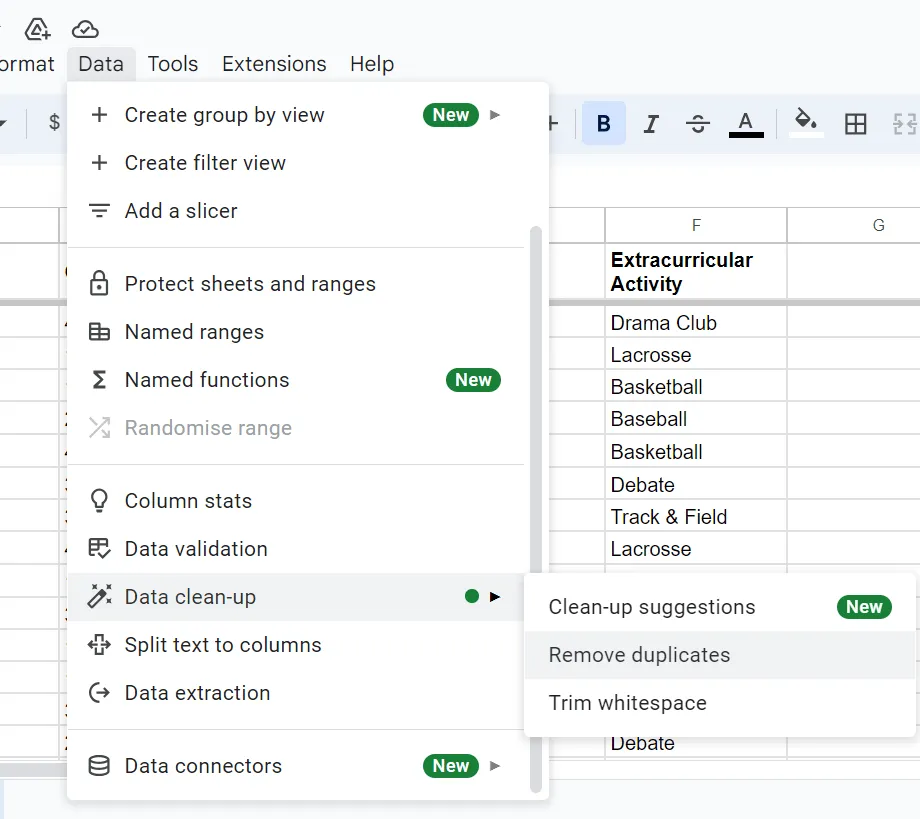This screenshot has height=819, width=920.
Task: Open Named ranges
Action: click(x=296, y=332)
